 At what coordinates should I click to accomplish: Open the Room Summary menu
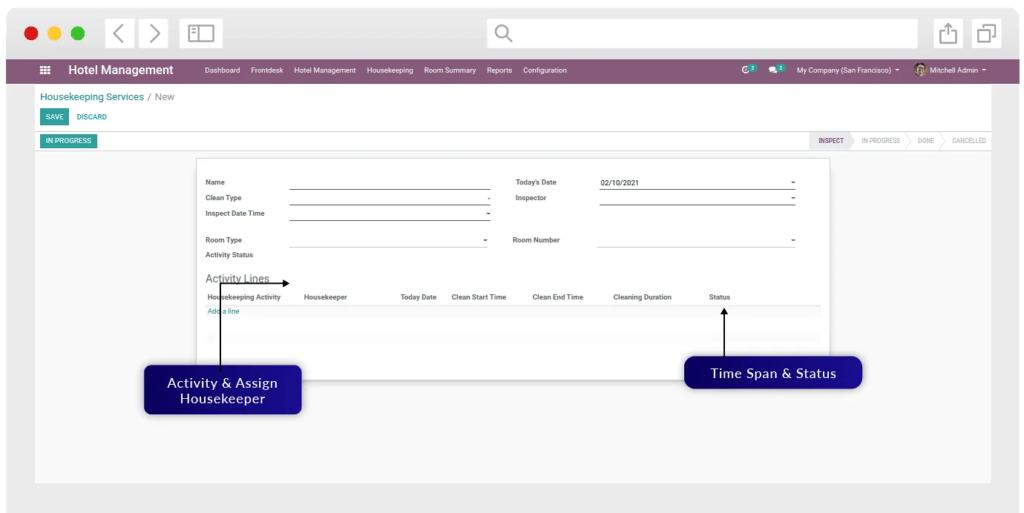click(450, 70)
